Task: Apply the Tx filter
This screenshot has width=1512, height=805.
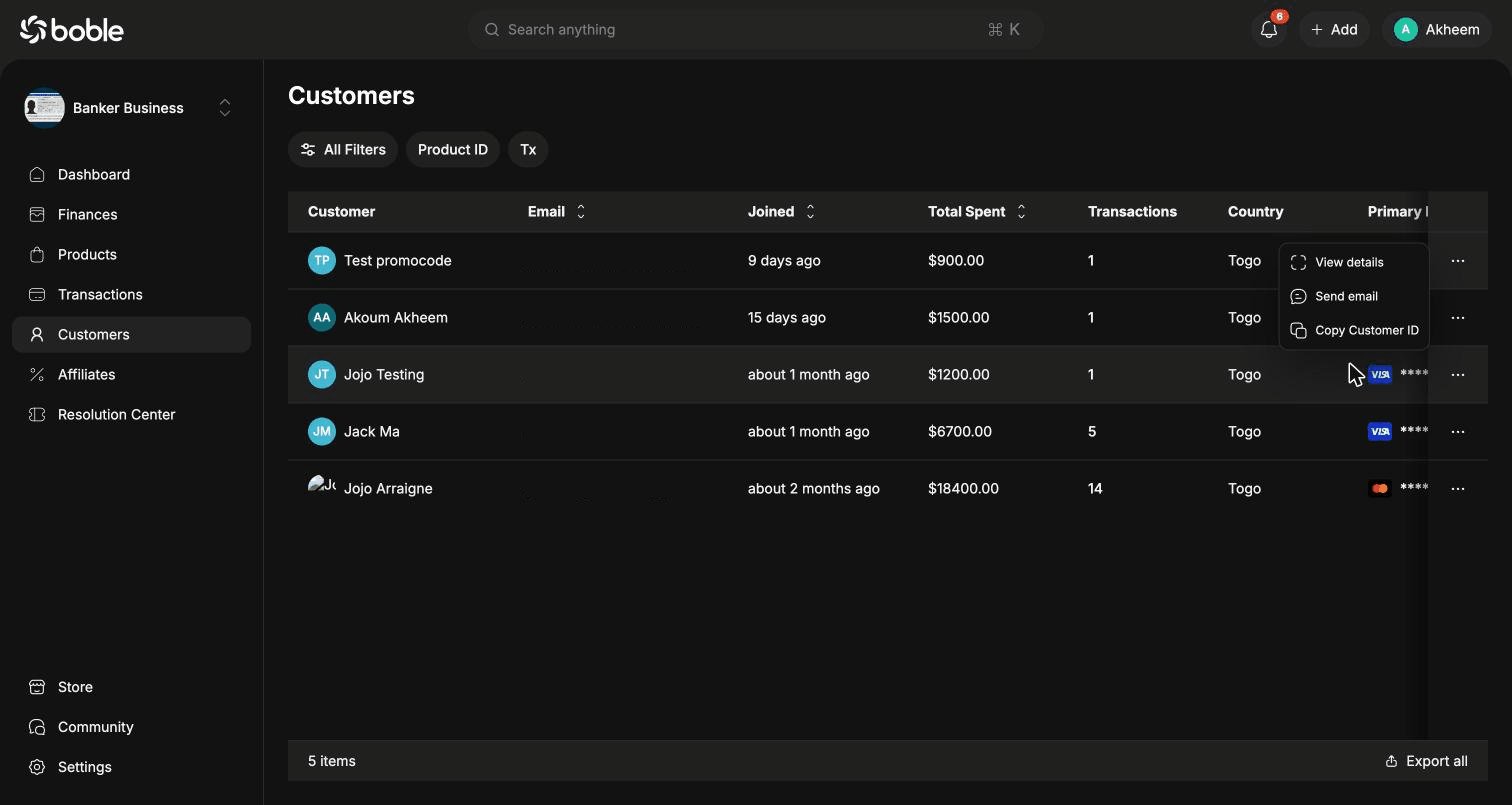Action: point(528,149)
